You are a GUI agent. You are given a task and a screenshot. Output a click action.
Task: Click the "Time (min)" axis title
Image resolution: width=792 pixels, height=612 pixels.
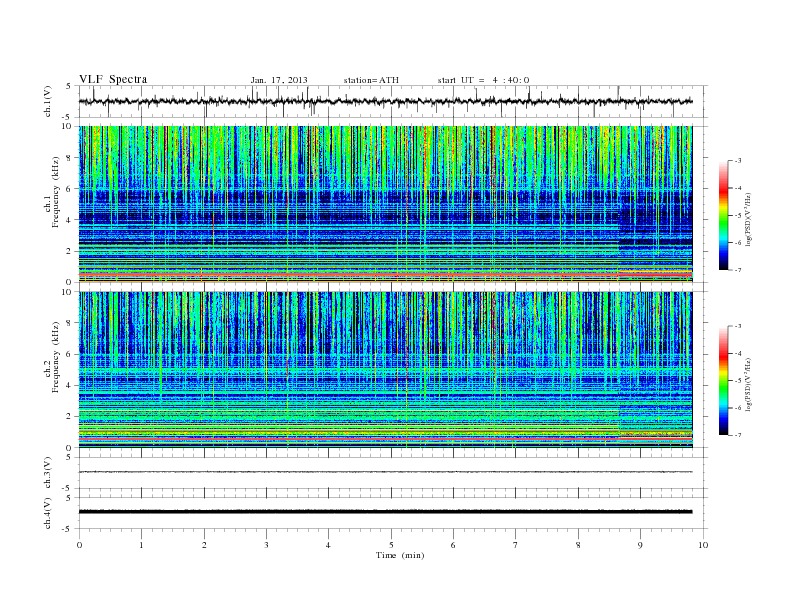[x=400, y=555]
